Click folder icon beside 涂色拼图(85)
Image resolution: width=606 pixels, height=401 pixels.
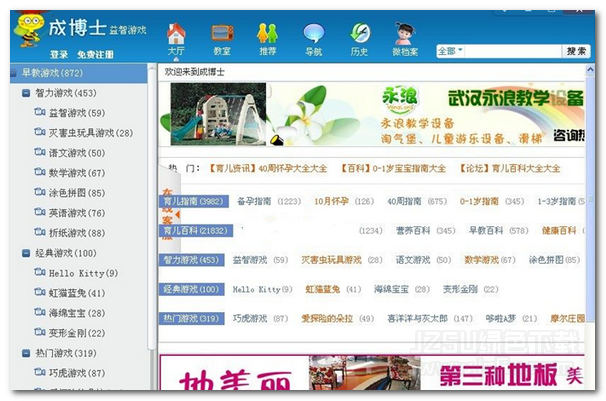click(x=40, y=192)
